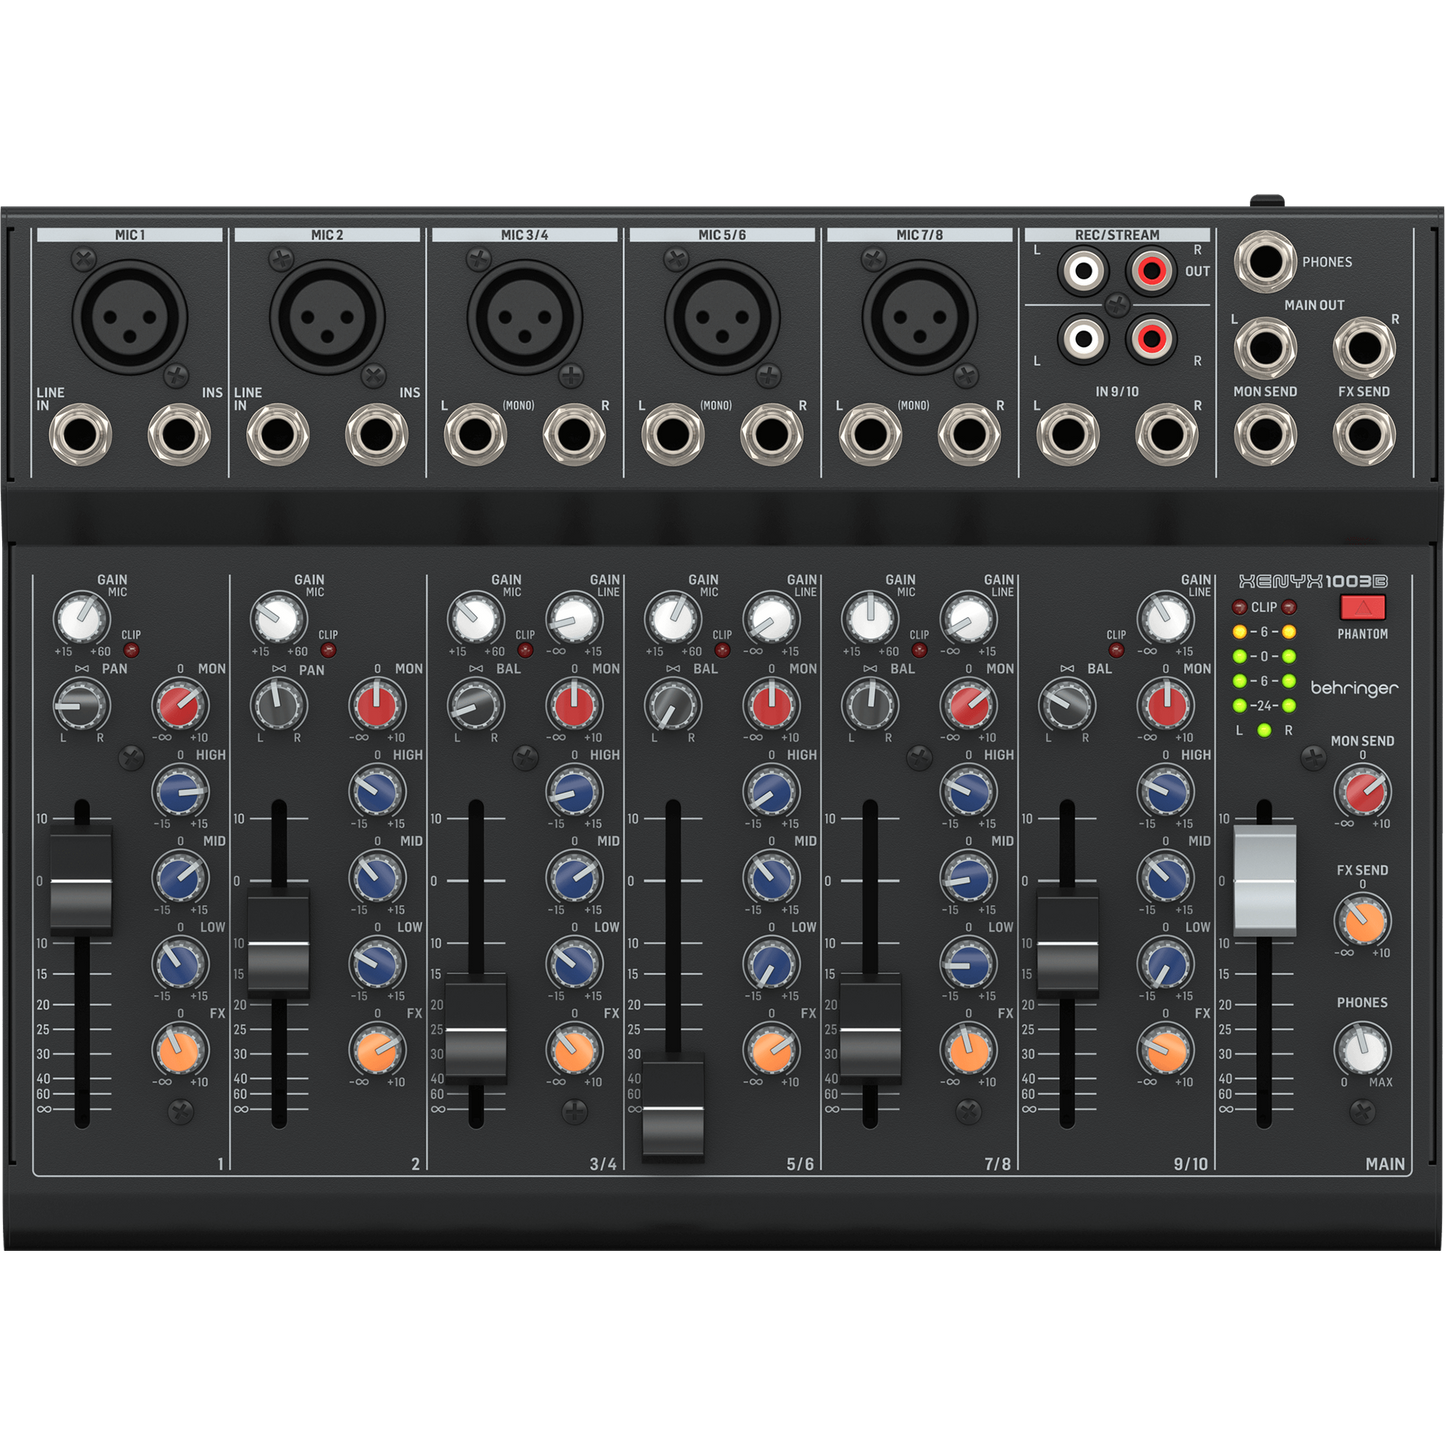
Task: Click channel 5/6 fader knob
Action: (673, 1108)
